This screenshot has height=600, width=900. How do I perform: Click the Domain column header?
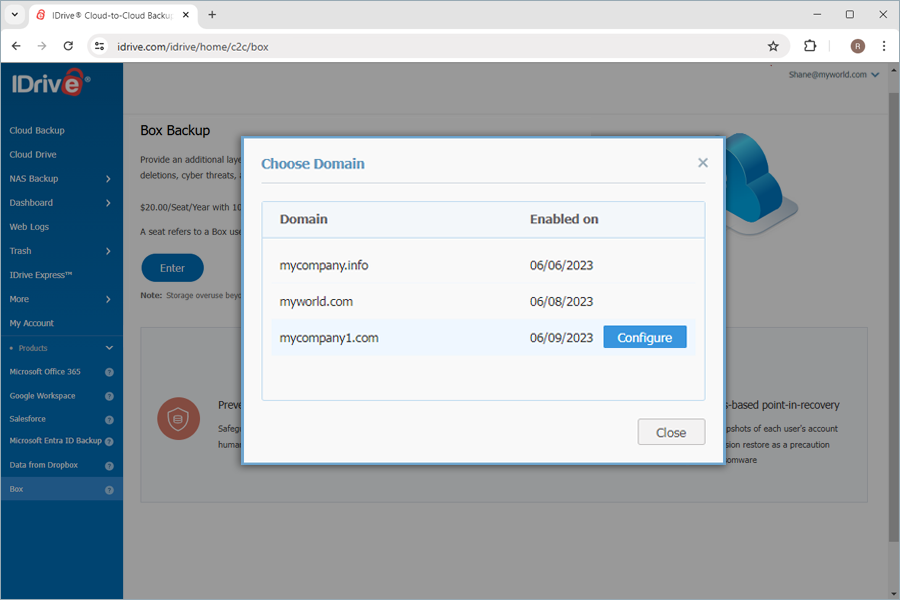(x=304, y=219)
